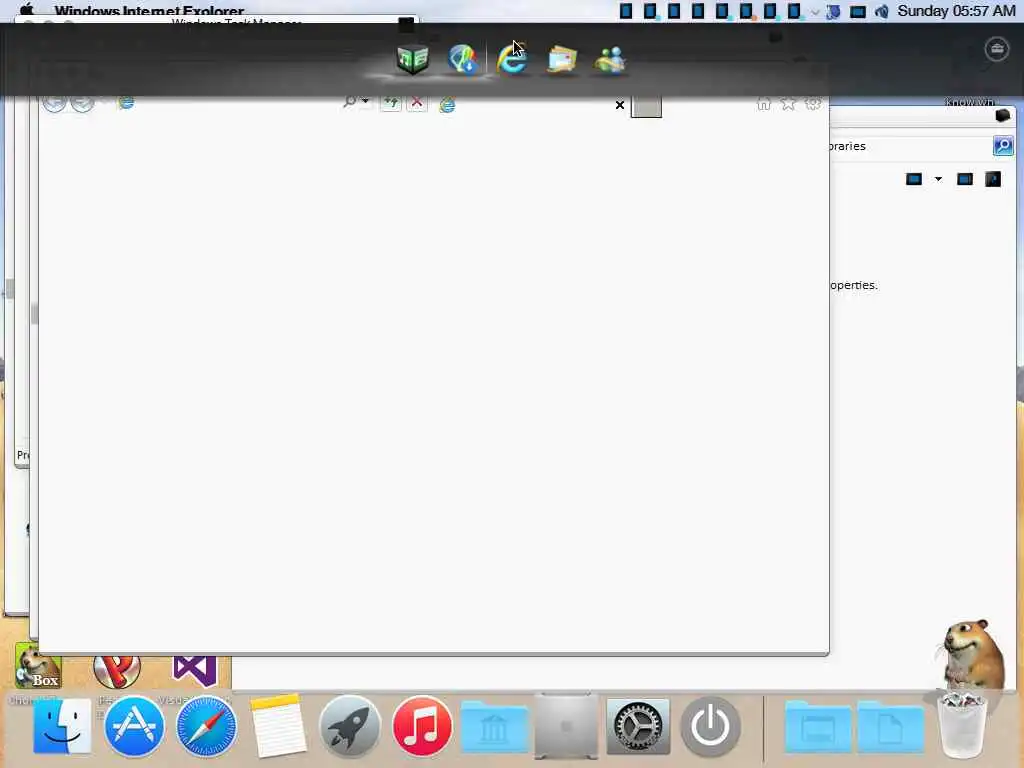Open the Trash in the dock

point(962,726)
